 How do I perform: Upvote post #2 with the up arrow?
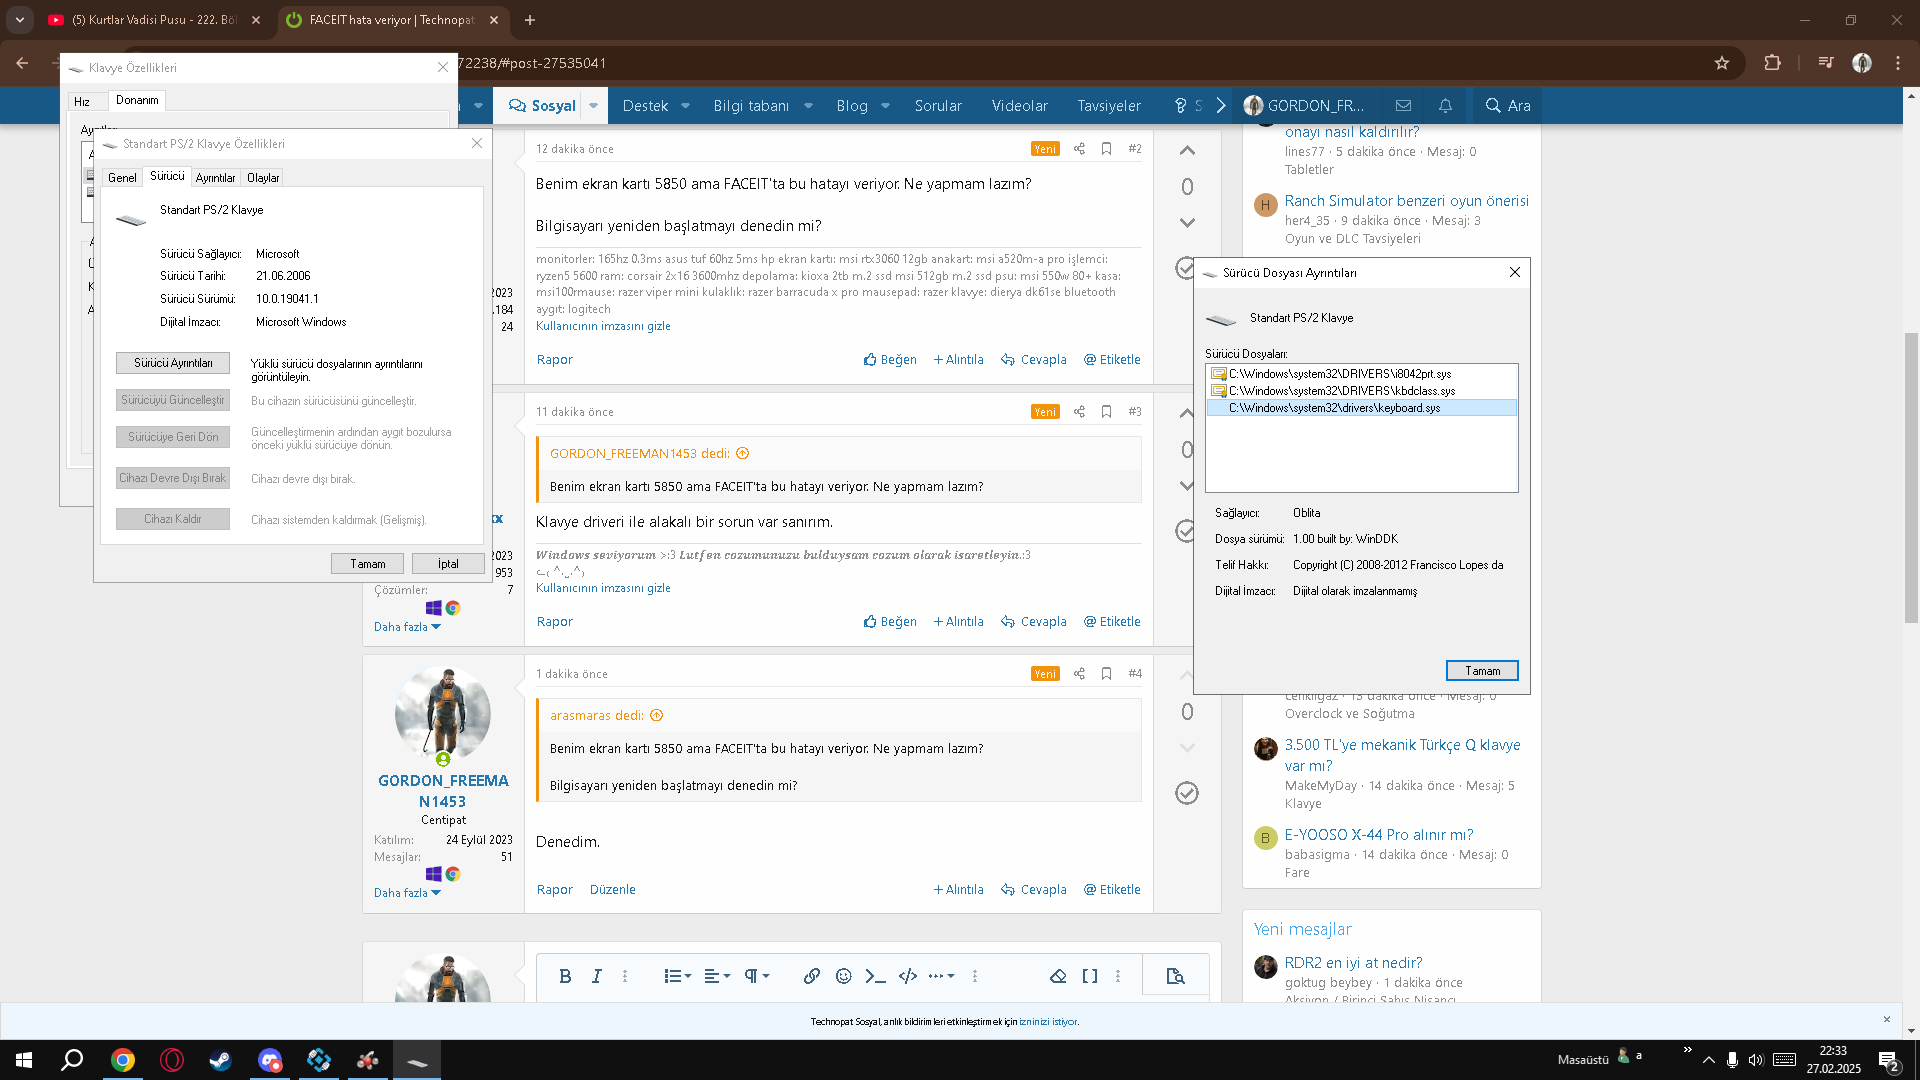coord(1187,151)
